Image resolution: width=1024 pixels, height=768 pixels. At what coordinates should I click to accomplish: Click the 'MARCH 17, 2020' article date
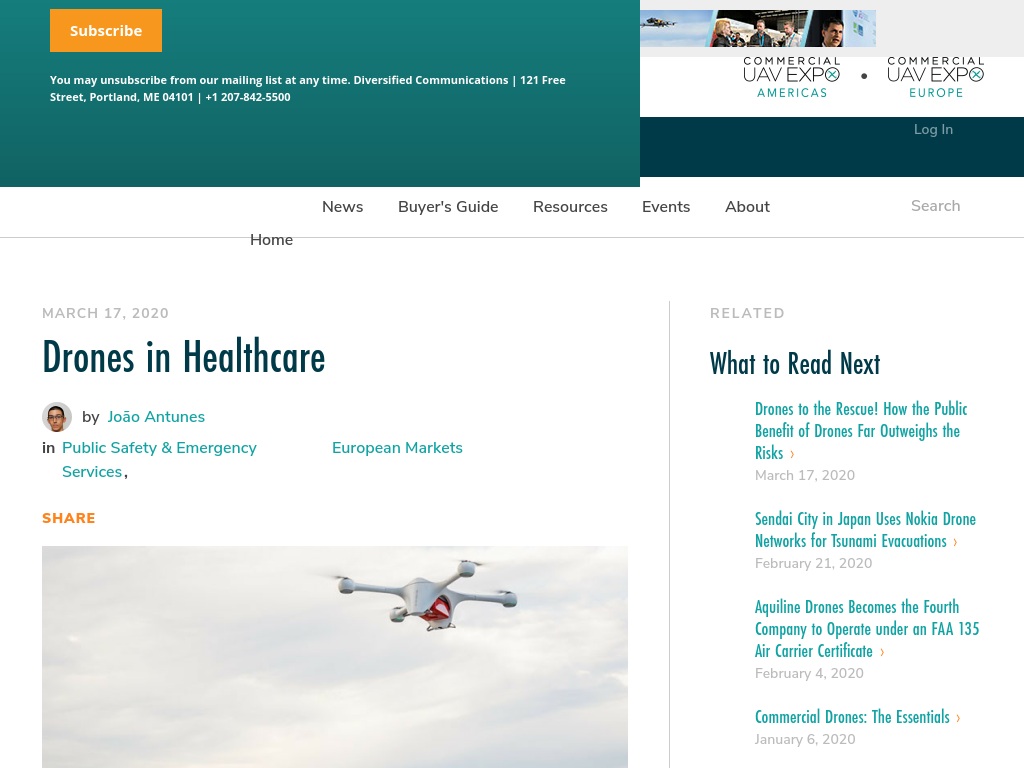click(x=105, y=313)
